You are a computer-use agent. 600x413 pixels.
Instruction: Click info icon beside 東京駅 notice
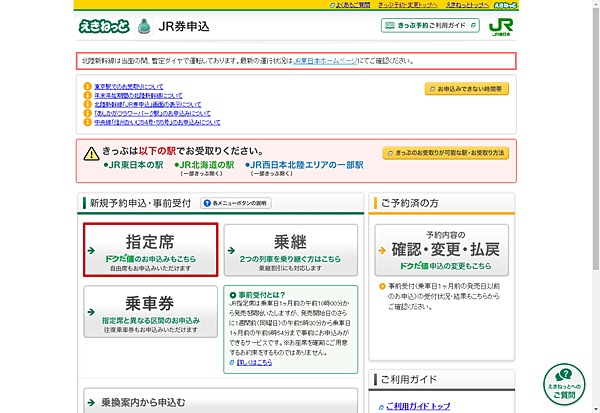click(x=88, y=87)
